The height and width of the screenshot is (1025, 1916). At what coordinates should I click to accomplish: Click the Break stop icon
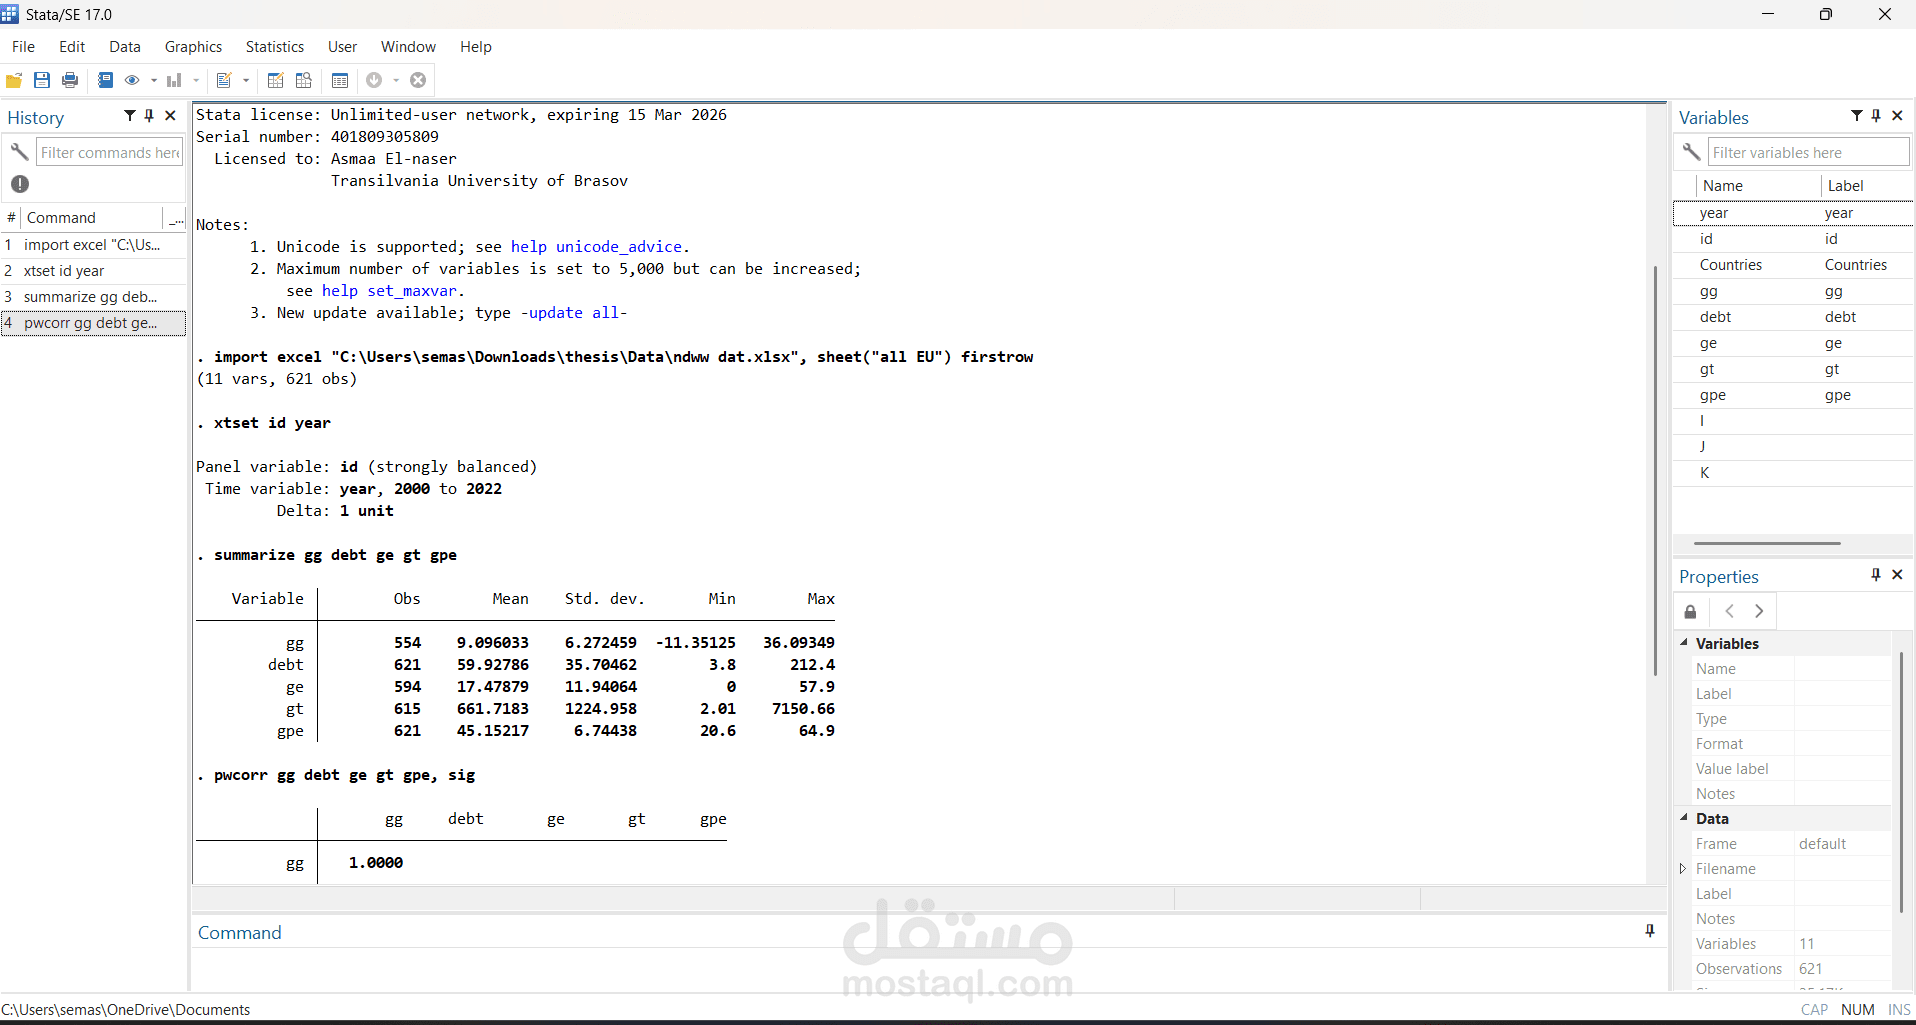418,80
